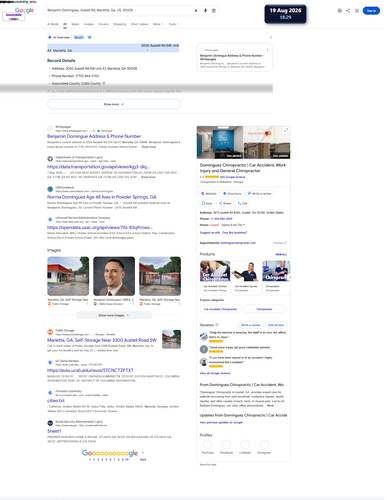Open the Facebook profile icon

click(x=226, y=444)
